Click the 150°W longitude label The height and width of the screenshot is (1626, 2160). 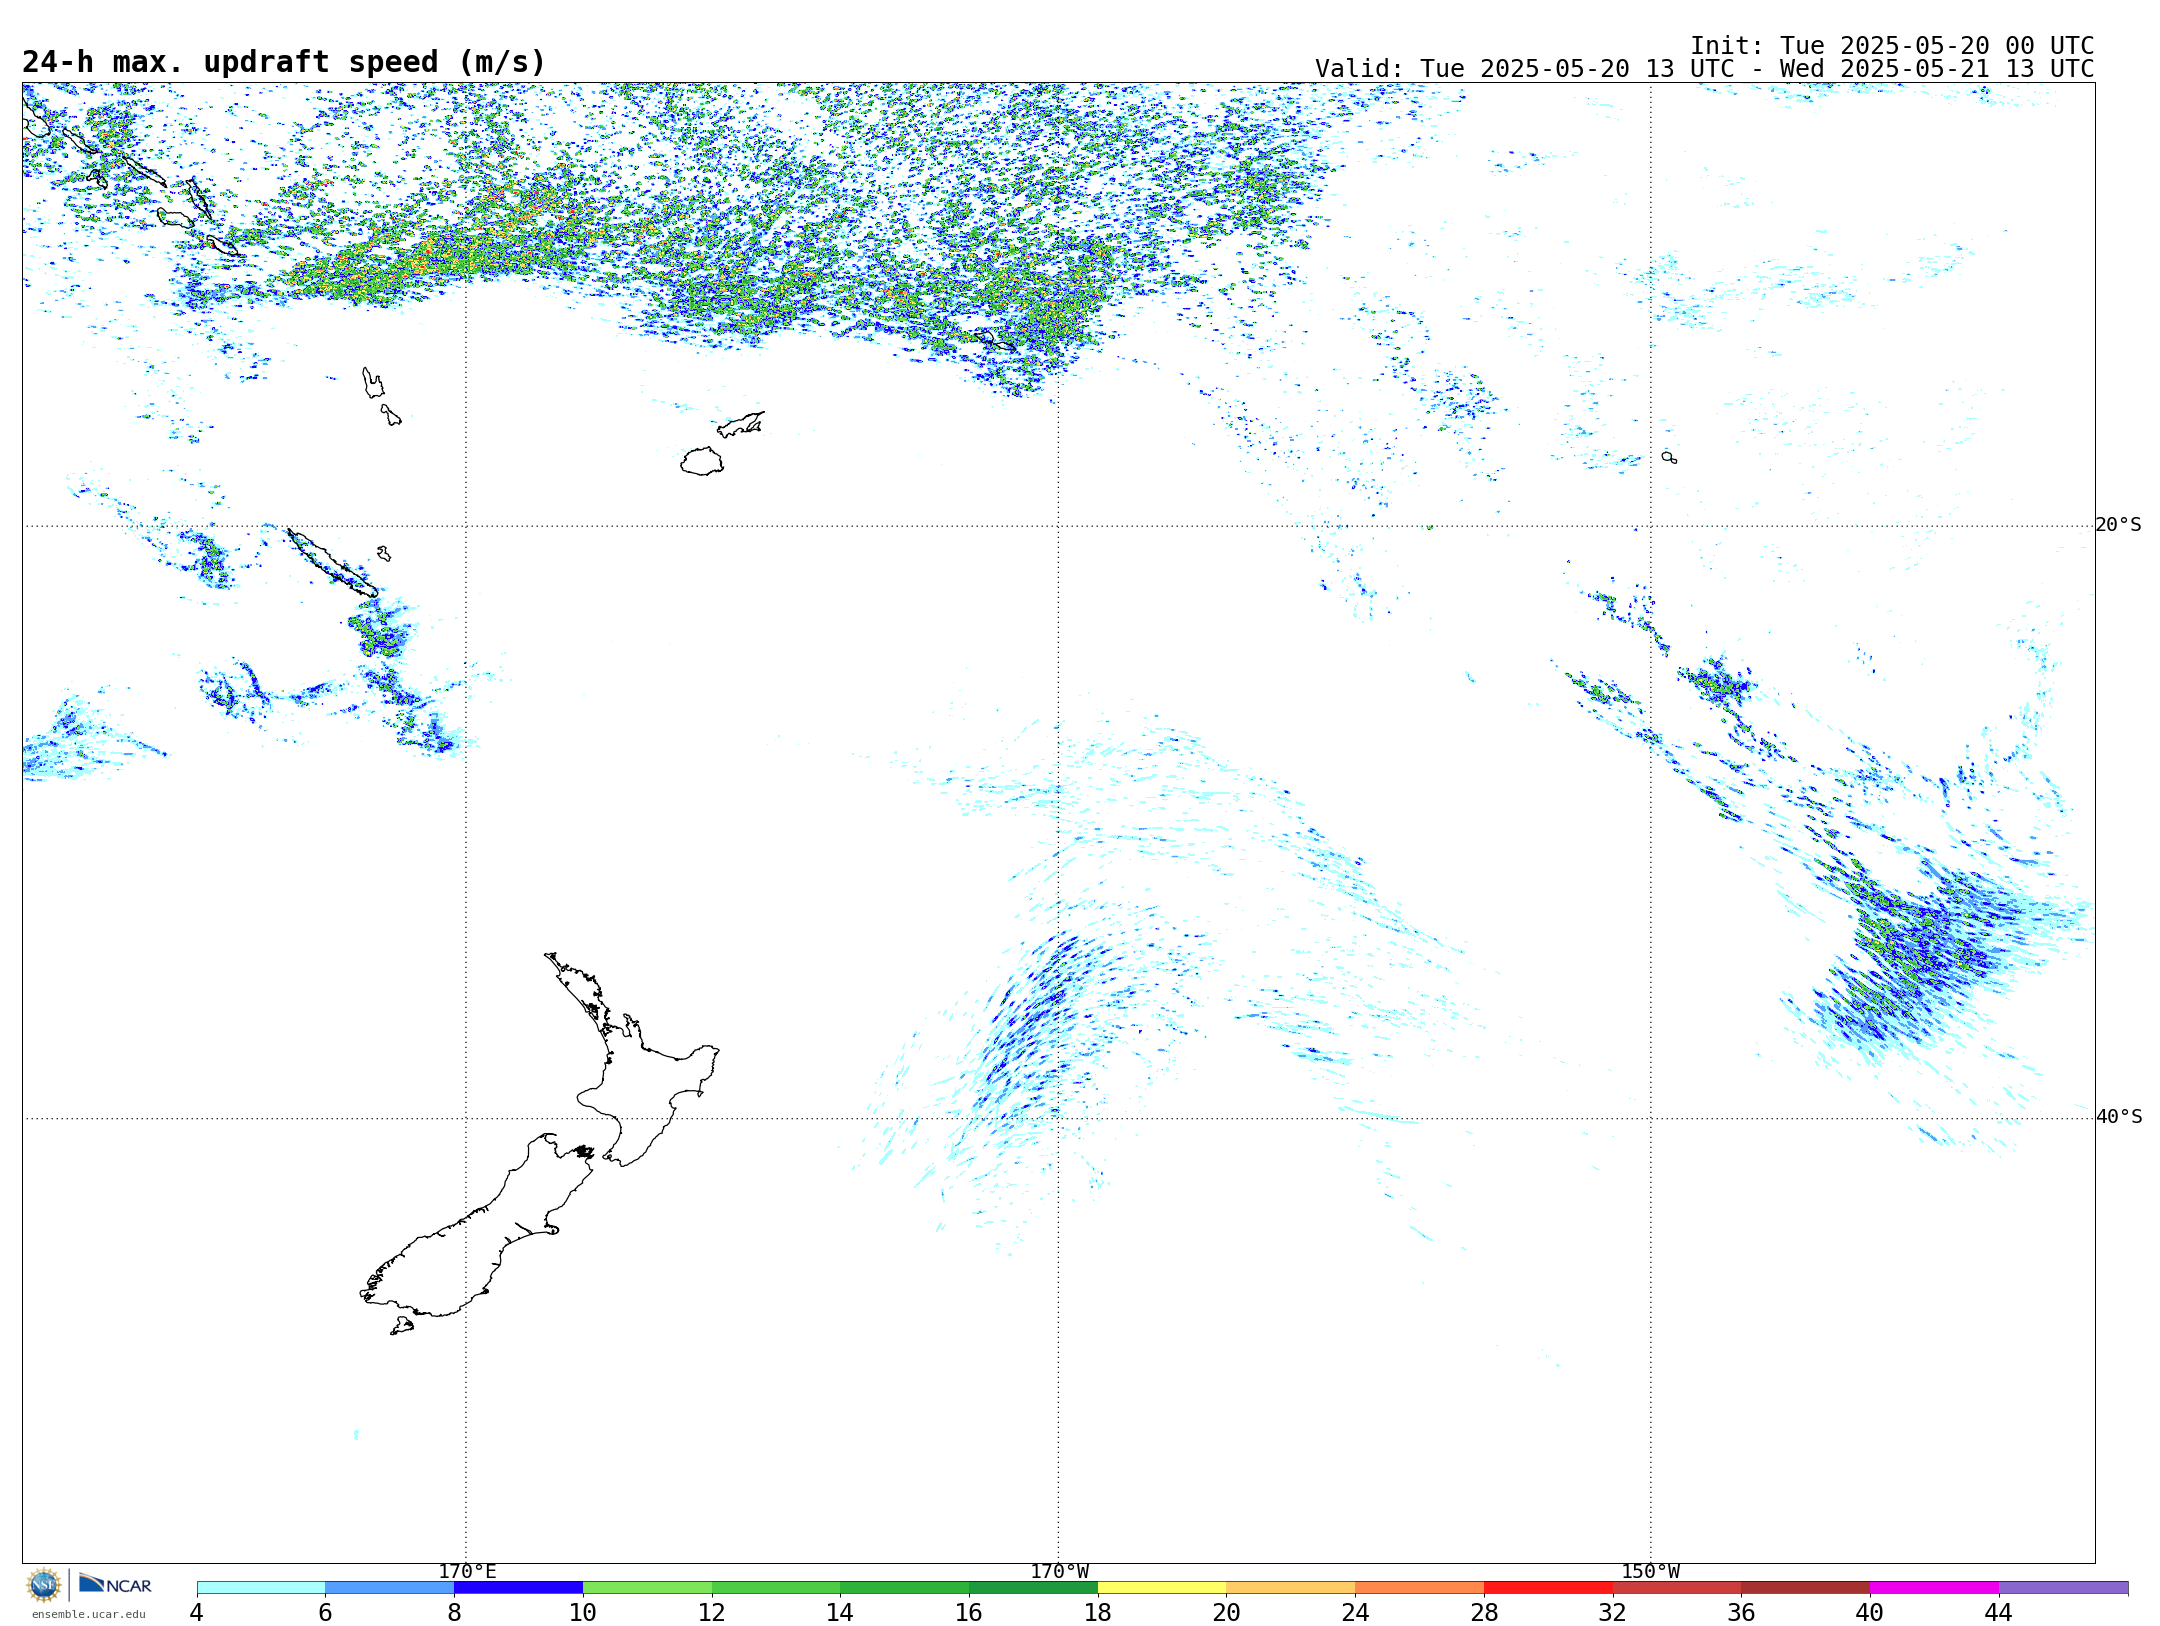point(1651,1572)
